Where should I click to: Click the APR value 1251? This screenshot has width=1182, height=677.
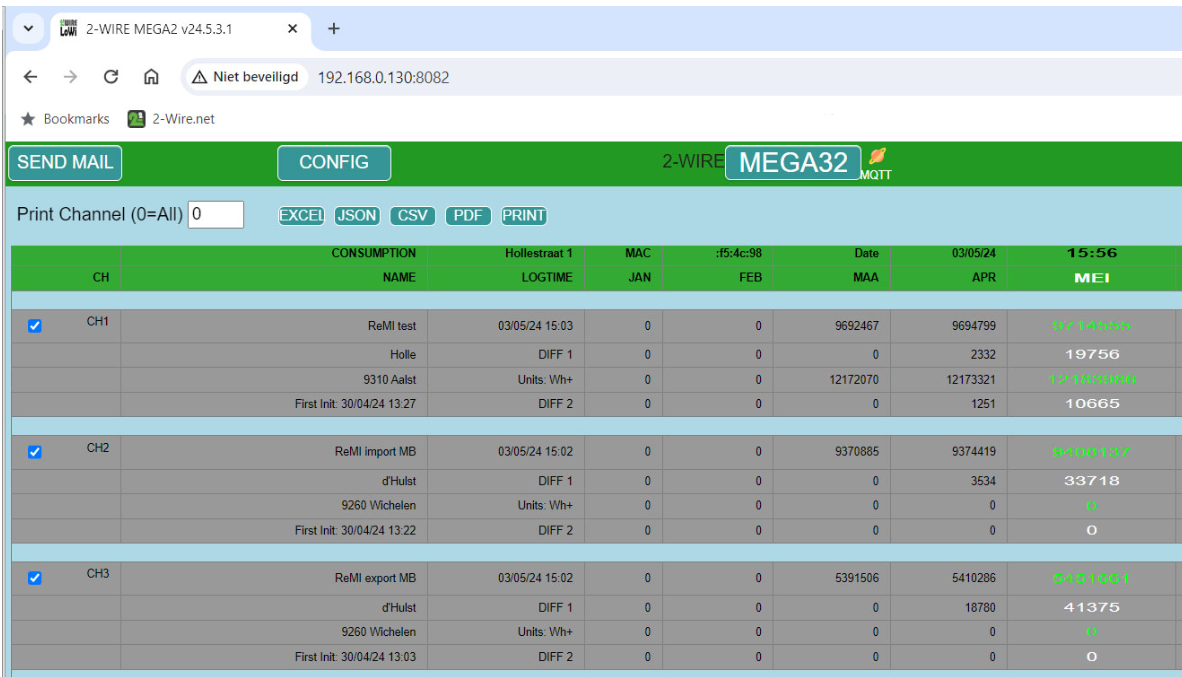pos(984,404)
